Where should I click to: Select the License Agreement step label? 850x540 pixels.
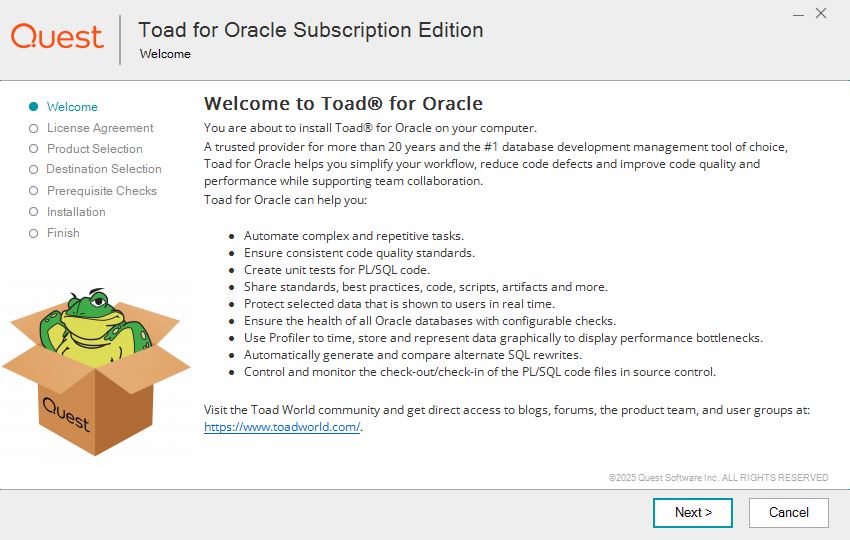(100, 128)
